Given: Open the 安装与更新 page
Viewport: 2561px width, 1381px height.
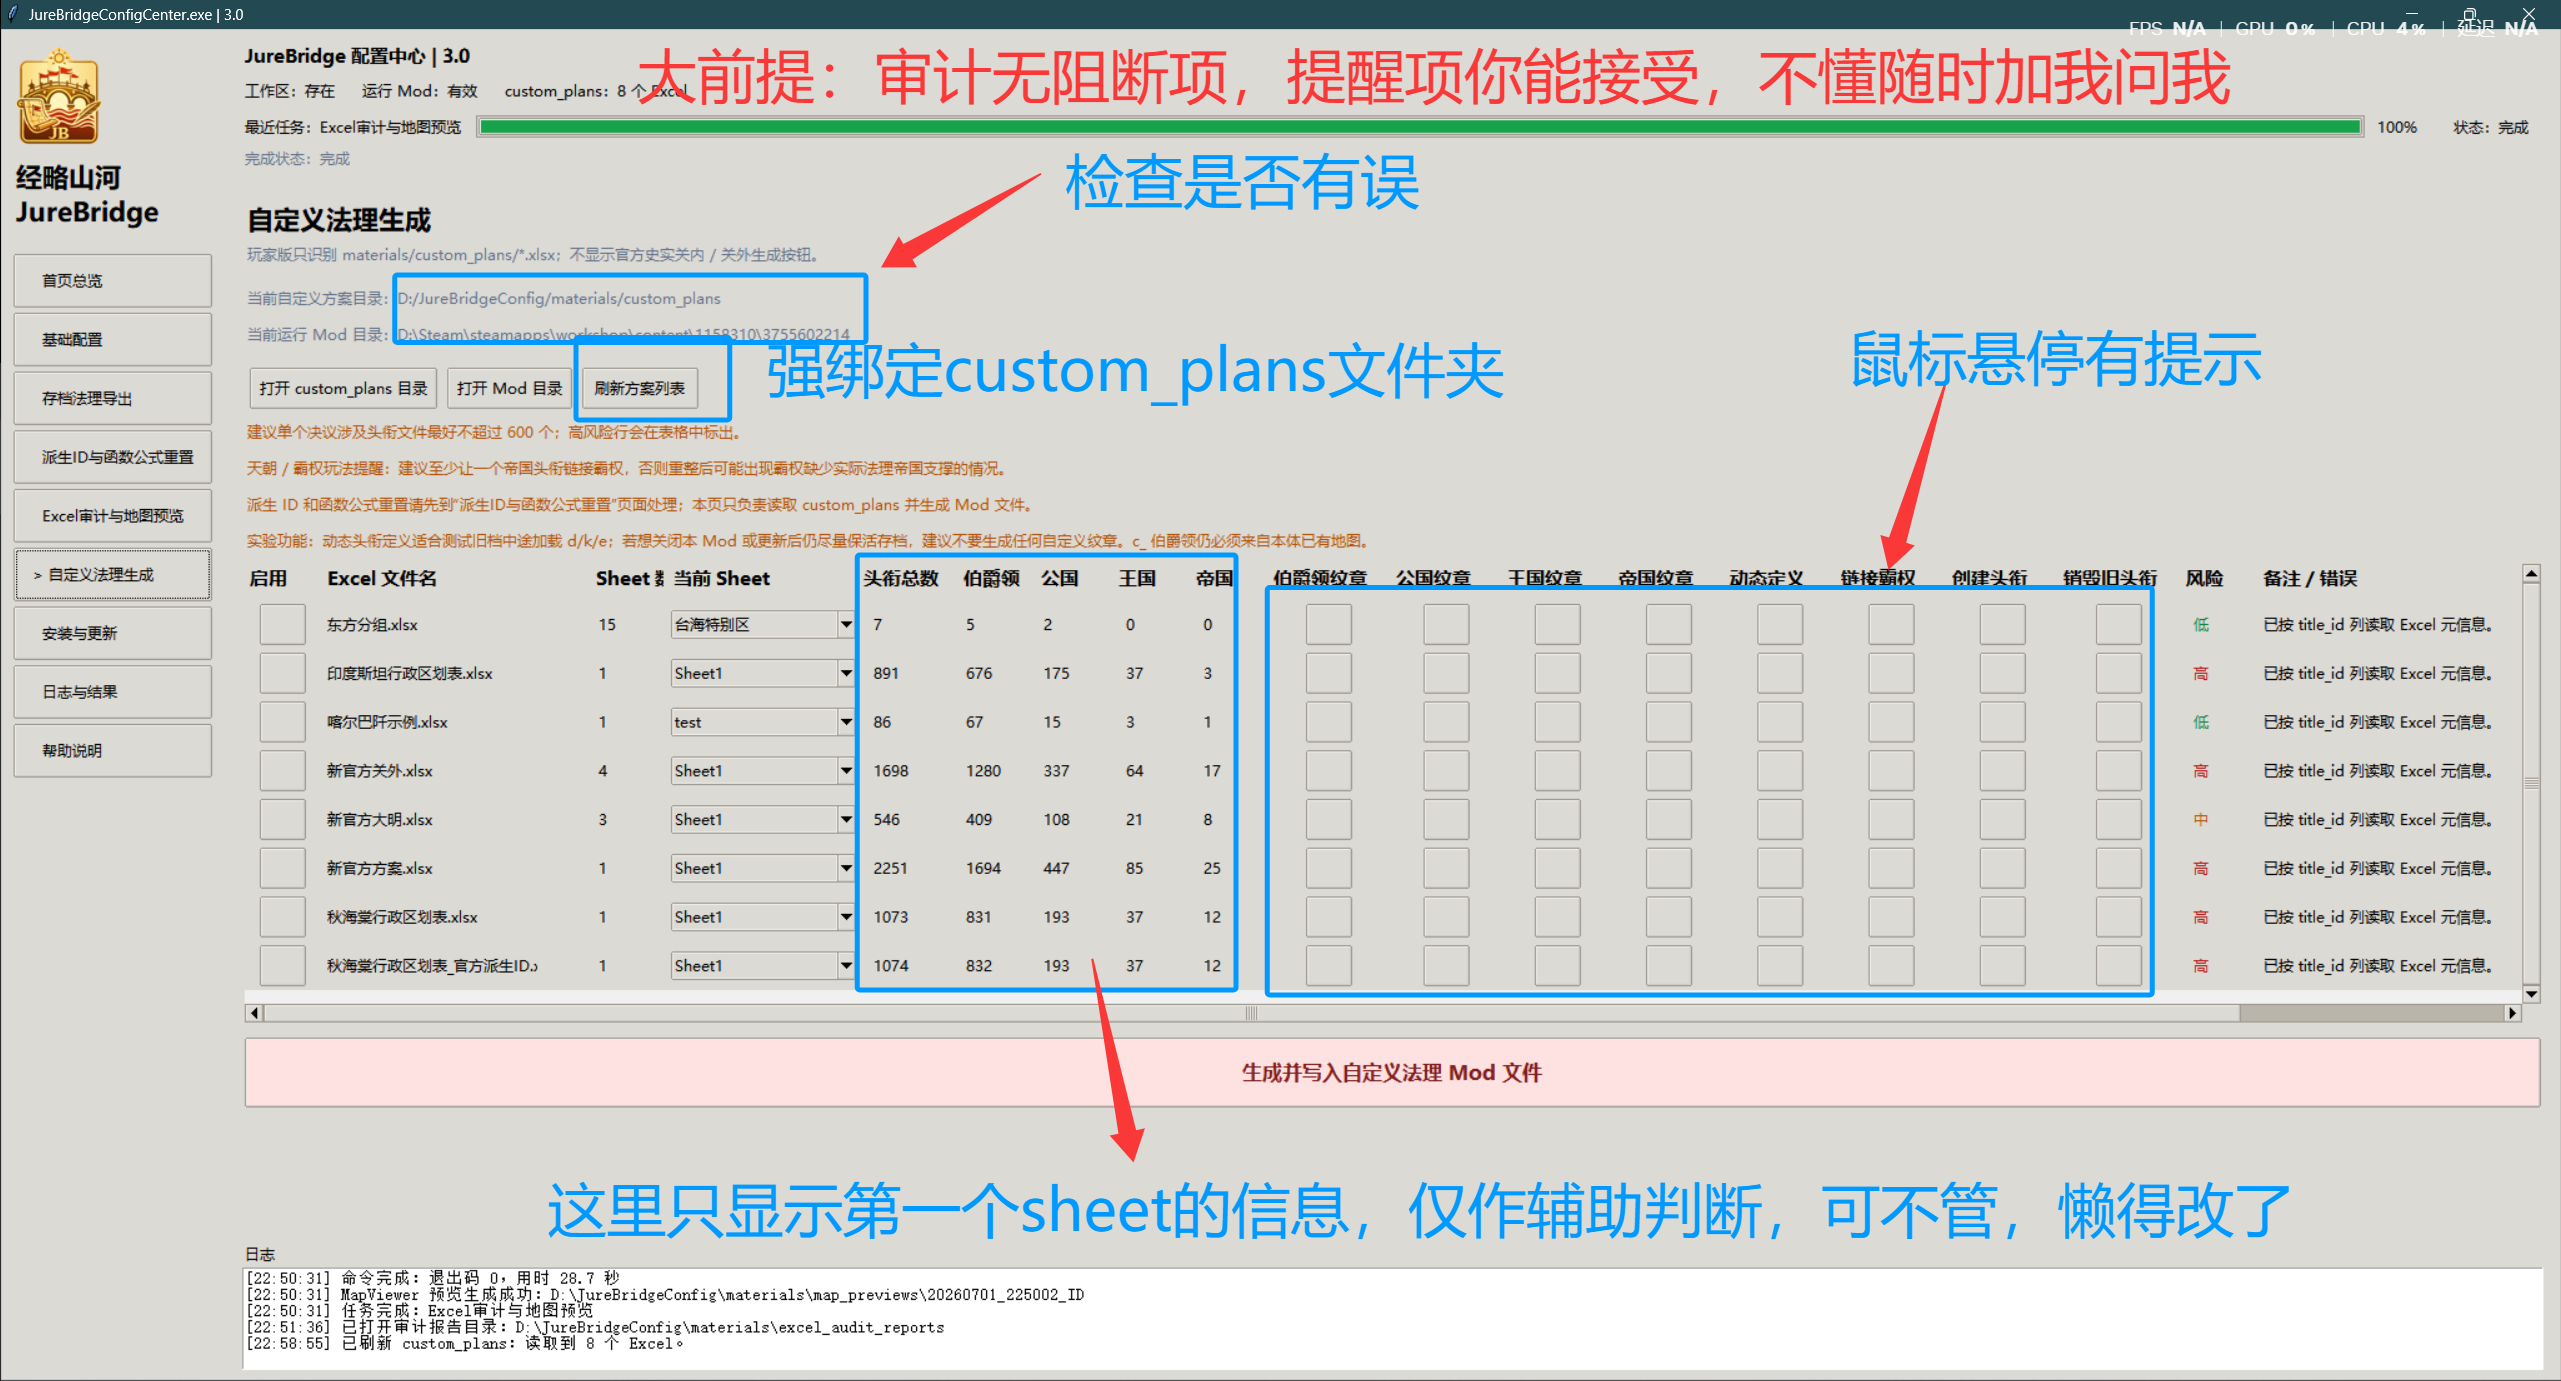Looking at the screenshot, I should [112, 633].
